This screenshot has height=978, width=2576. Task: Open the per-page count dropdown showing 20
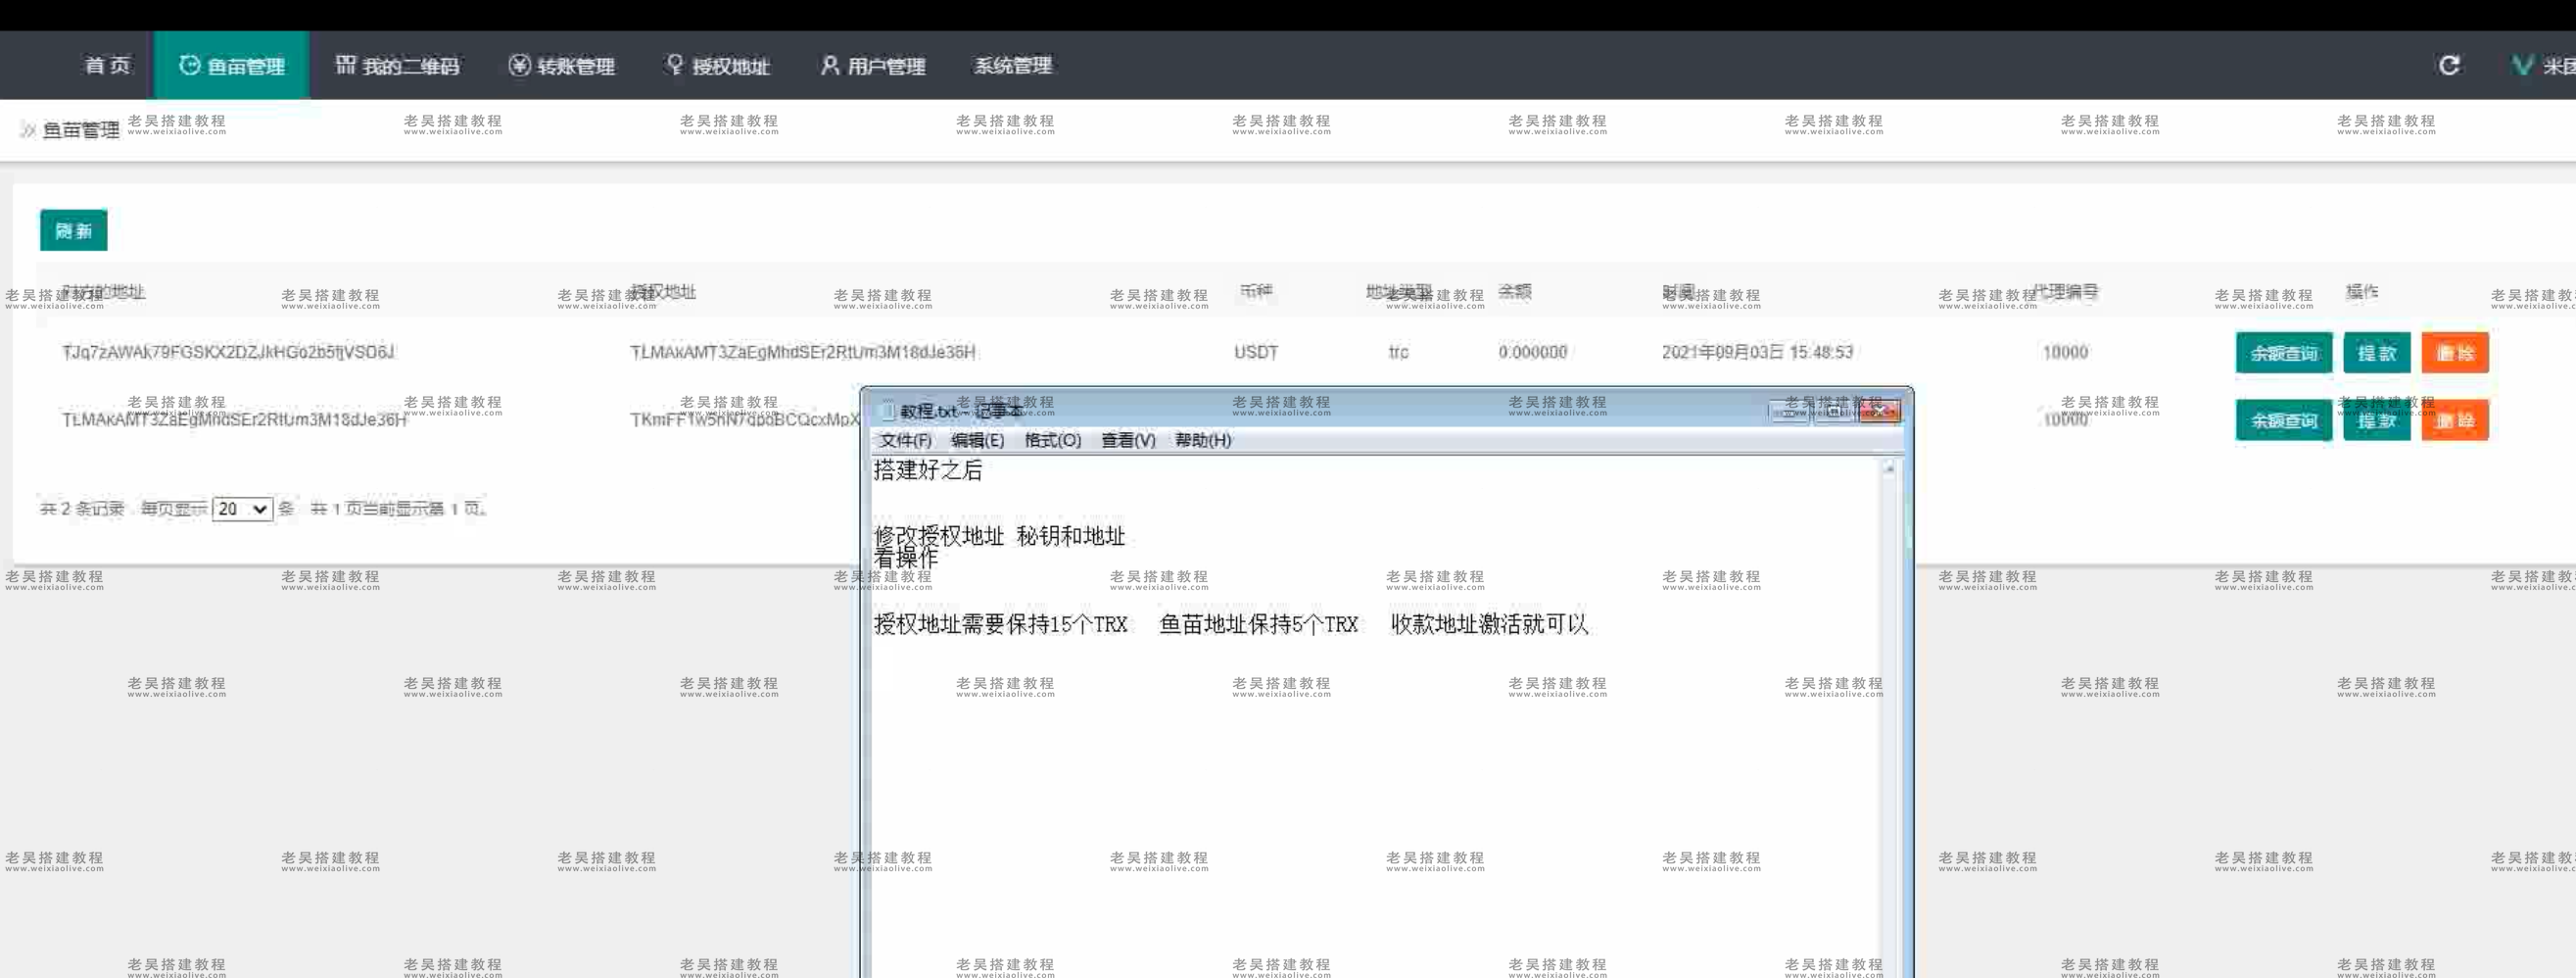pos(243,509)
